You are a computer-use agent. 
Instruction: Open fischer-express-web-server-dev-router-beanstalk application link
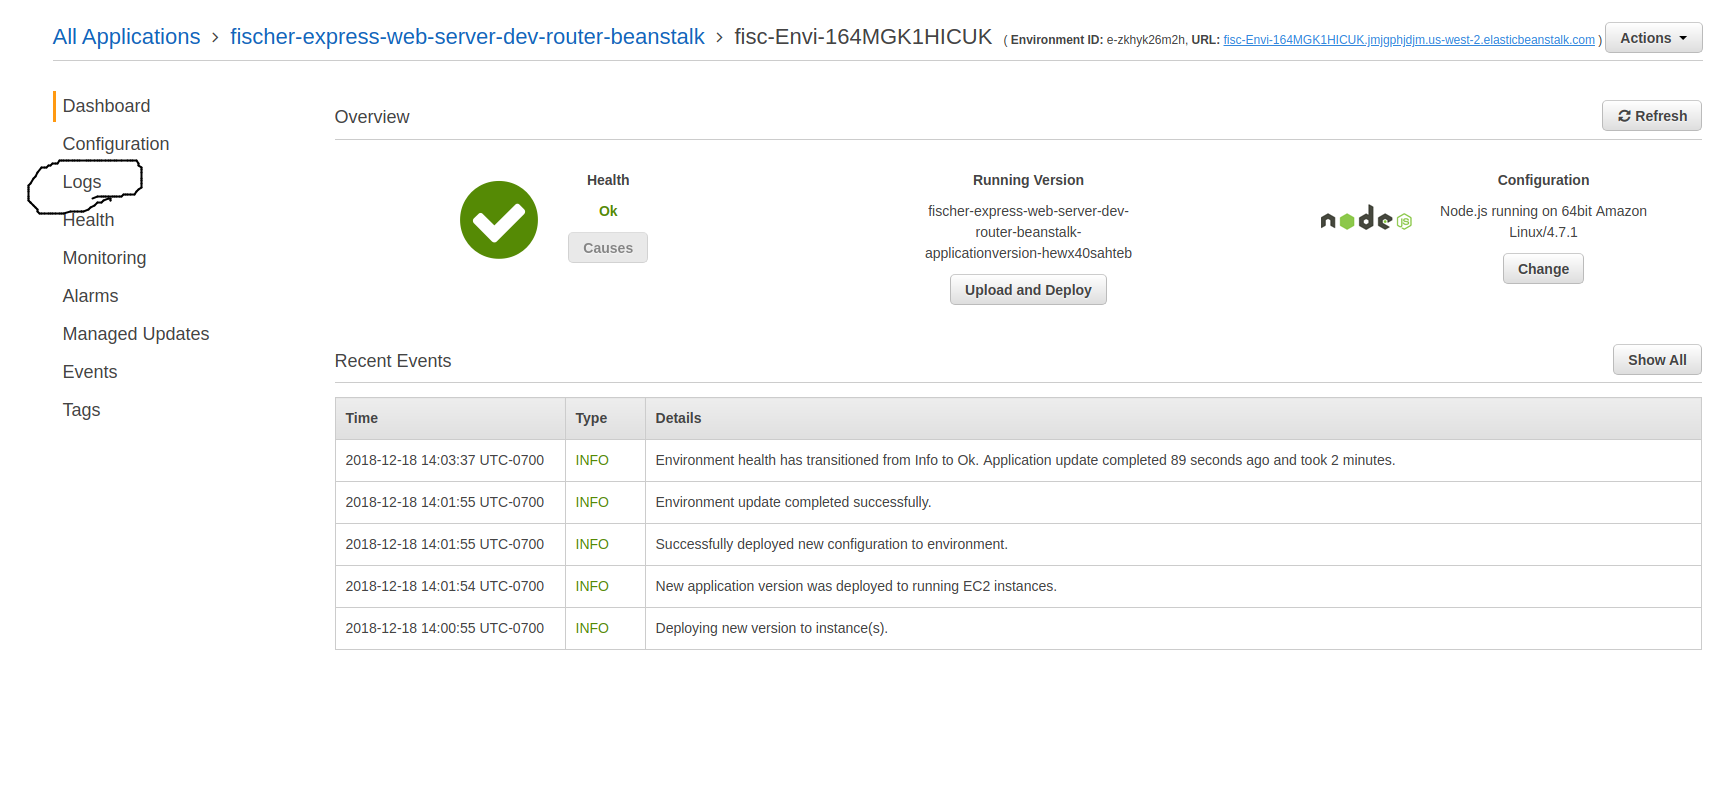click(x=467, y=37)
